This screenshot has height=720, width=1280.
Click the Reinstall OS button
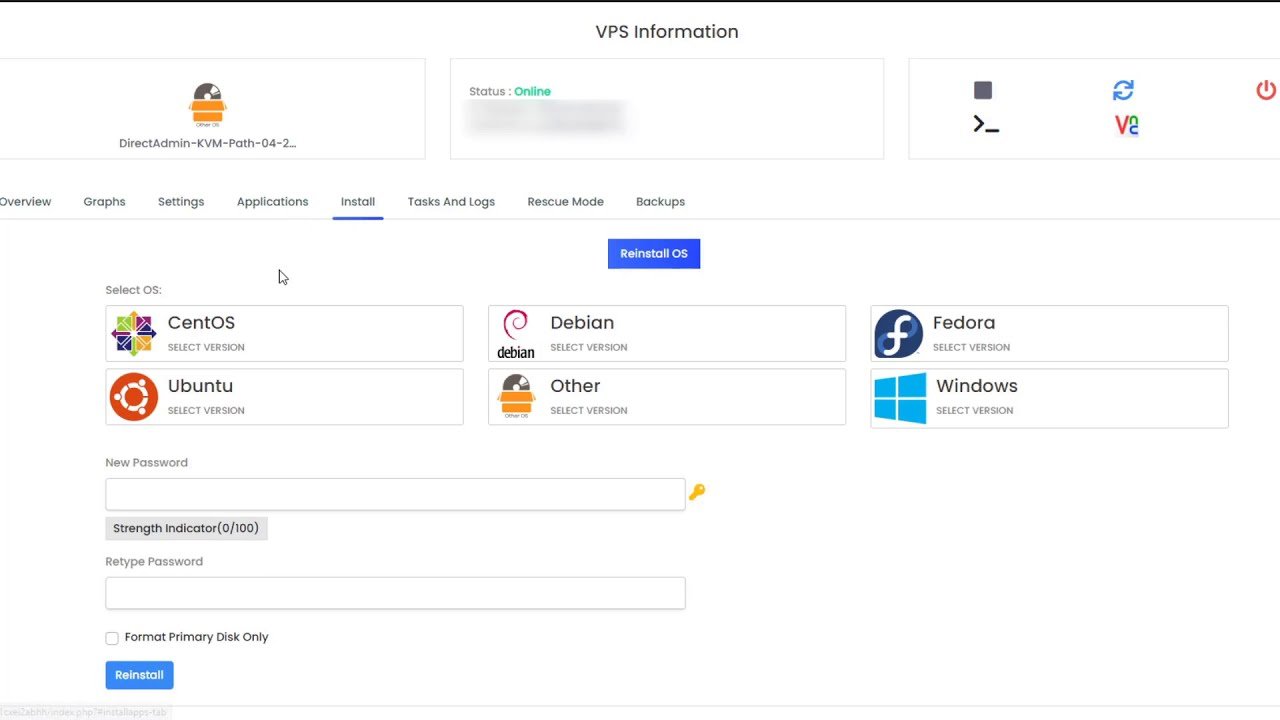point(654,254)
